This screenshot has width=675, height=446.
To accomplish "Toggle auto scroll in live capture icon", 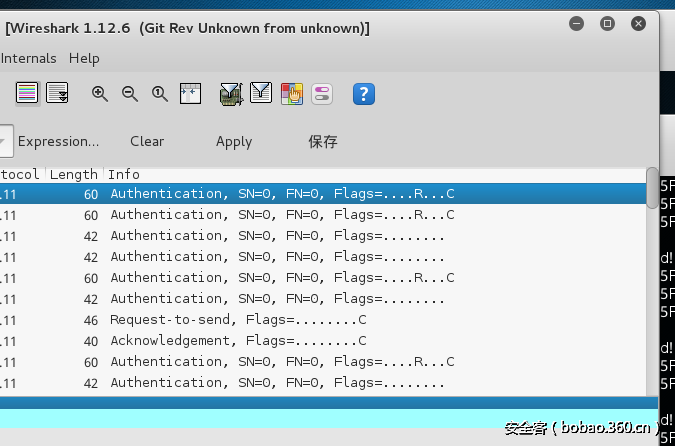I will pyautogui.click(x=57, y=93).
